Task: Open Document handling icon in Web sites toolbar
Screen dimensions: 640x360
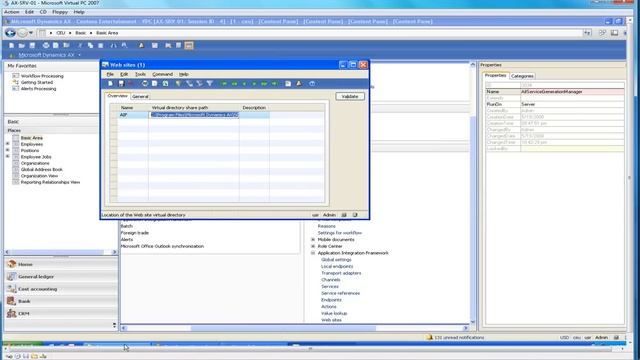Action: pos(288,84)
